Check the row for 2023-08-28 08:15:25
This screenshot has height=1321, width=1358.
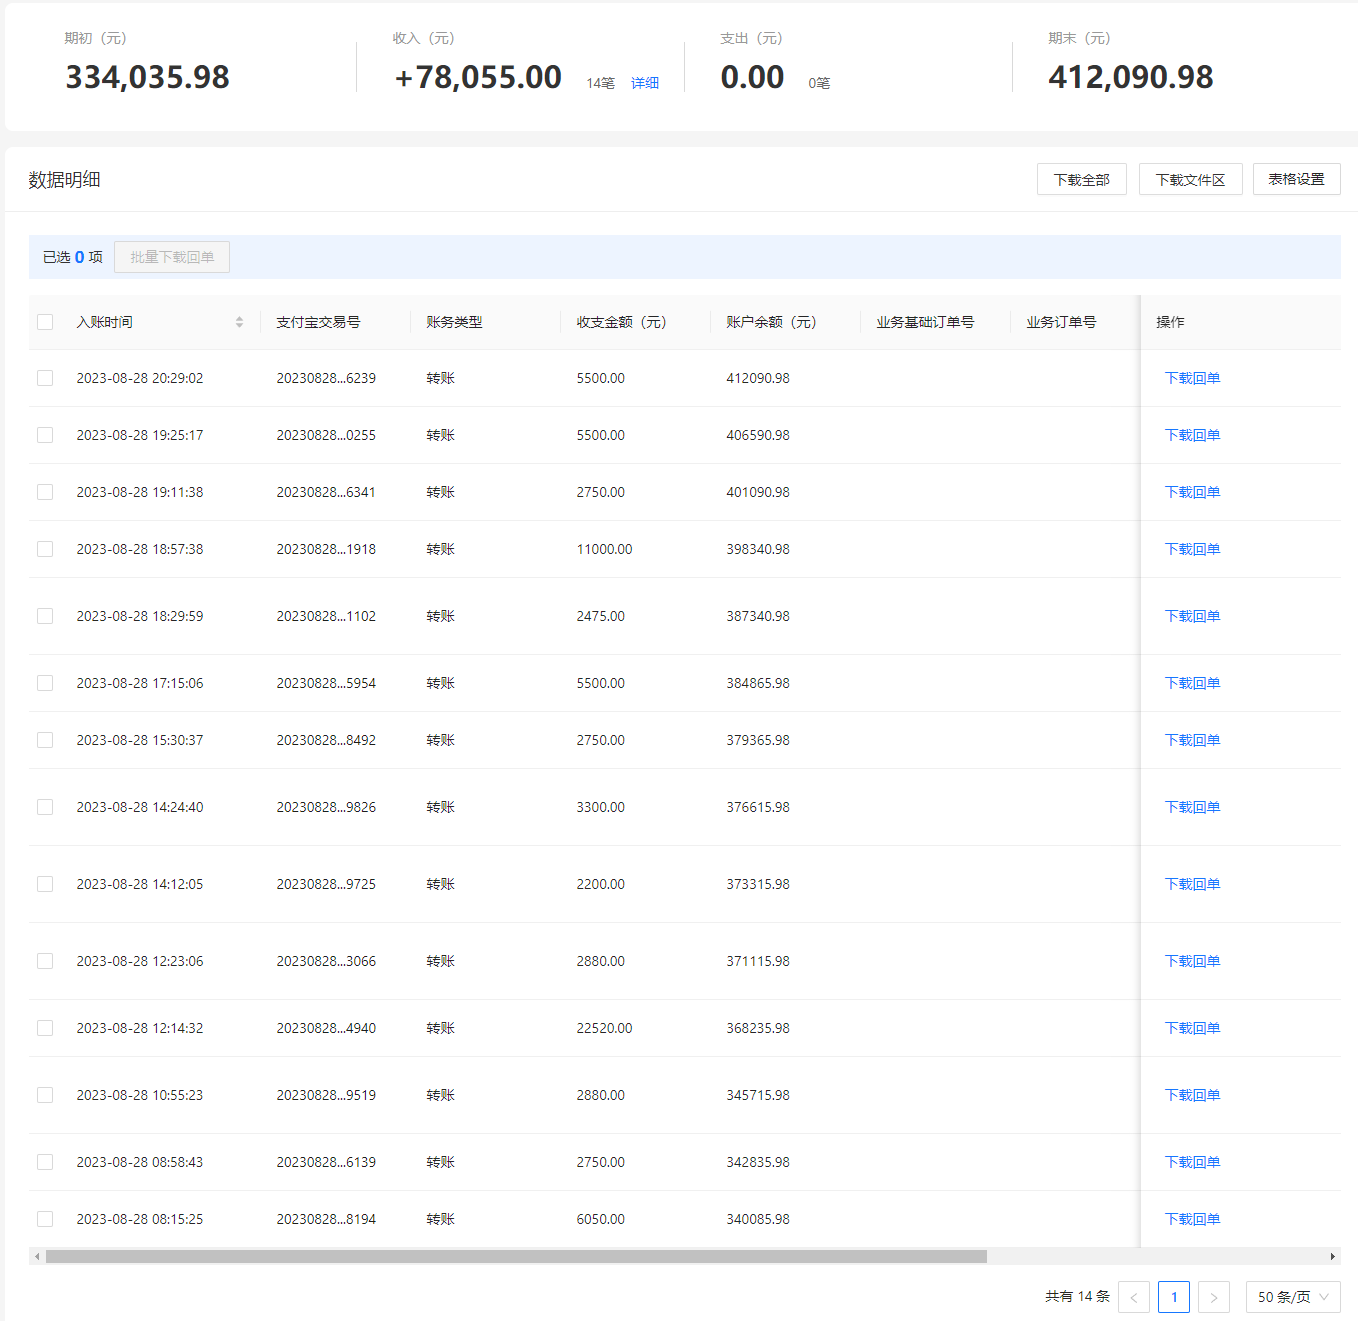tap(45, 1219)
